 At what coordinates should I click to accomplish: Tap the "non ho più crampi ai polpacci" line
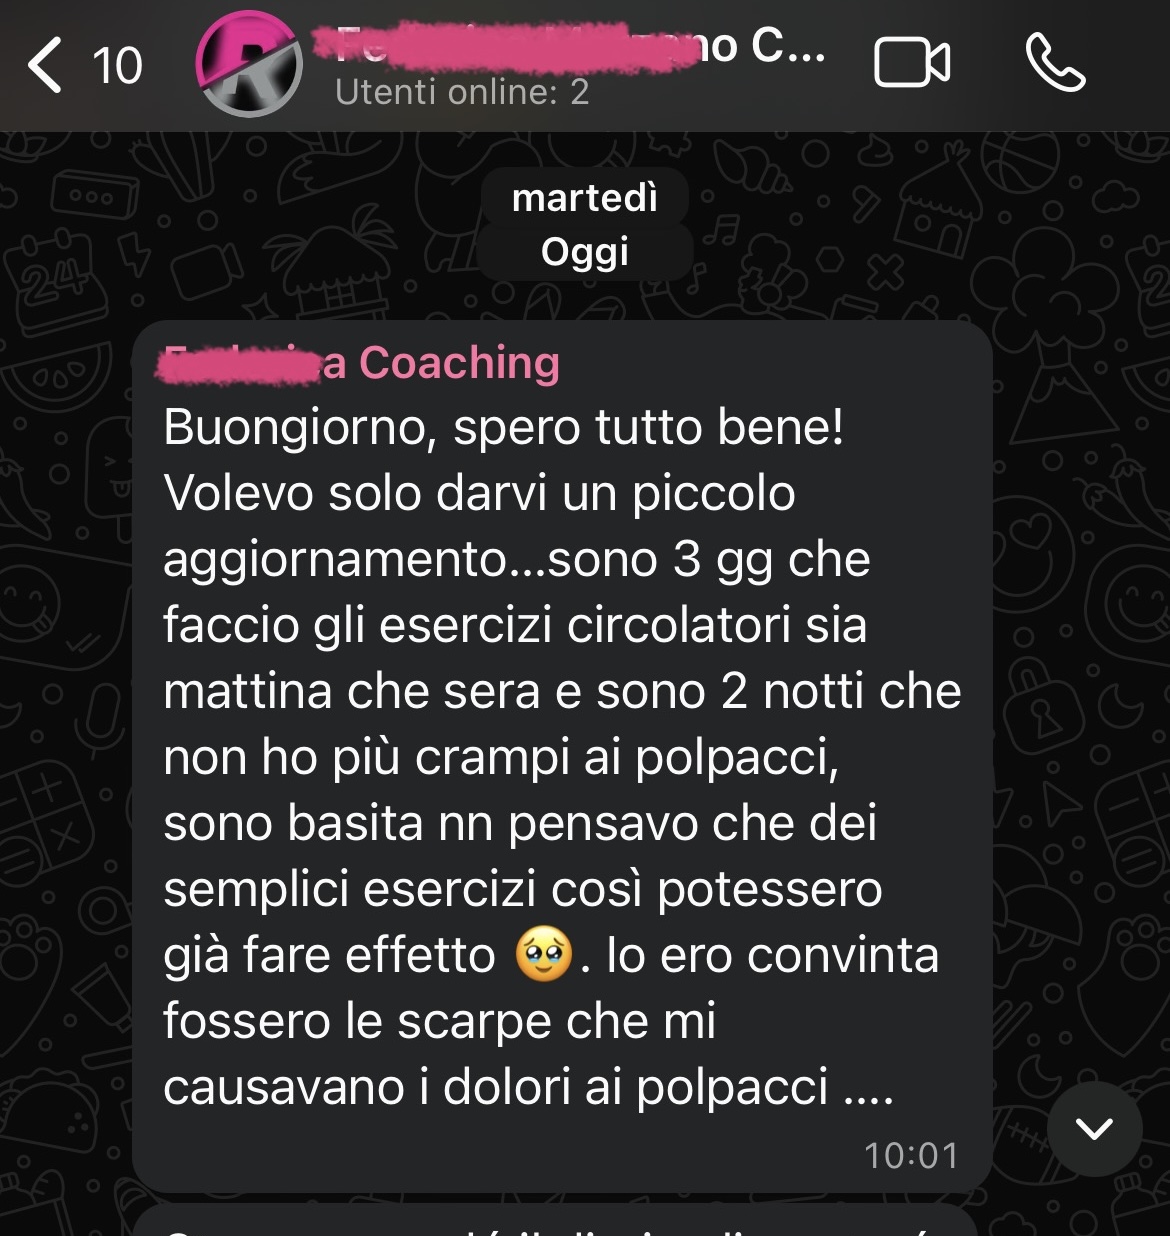tap(501, 757)
